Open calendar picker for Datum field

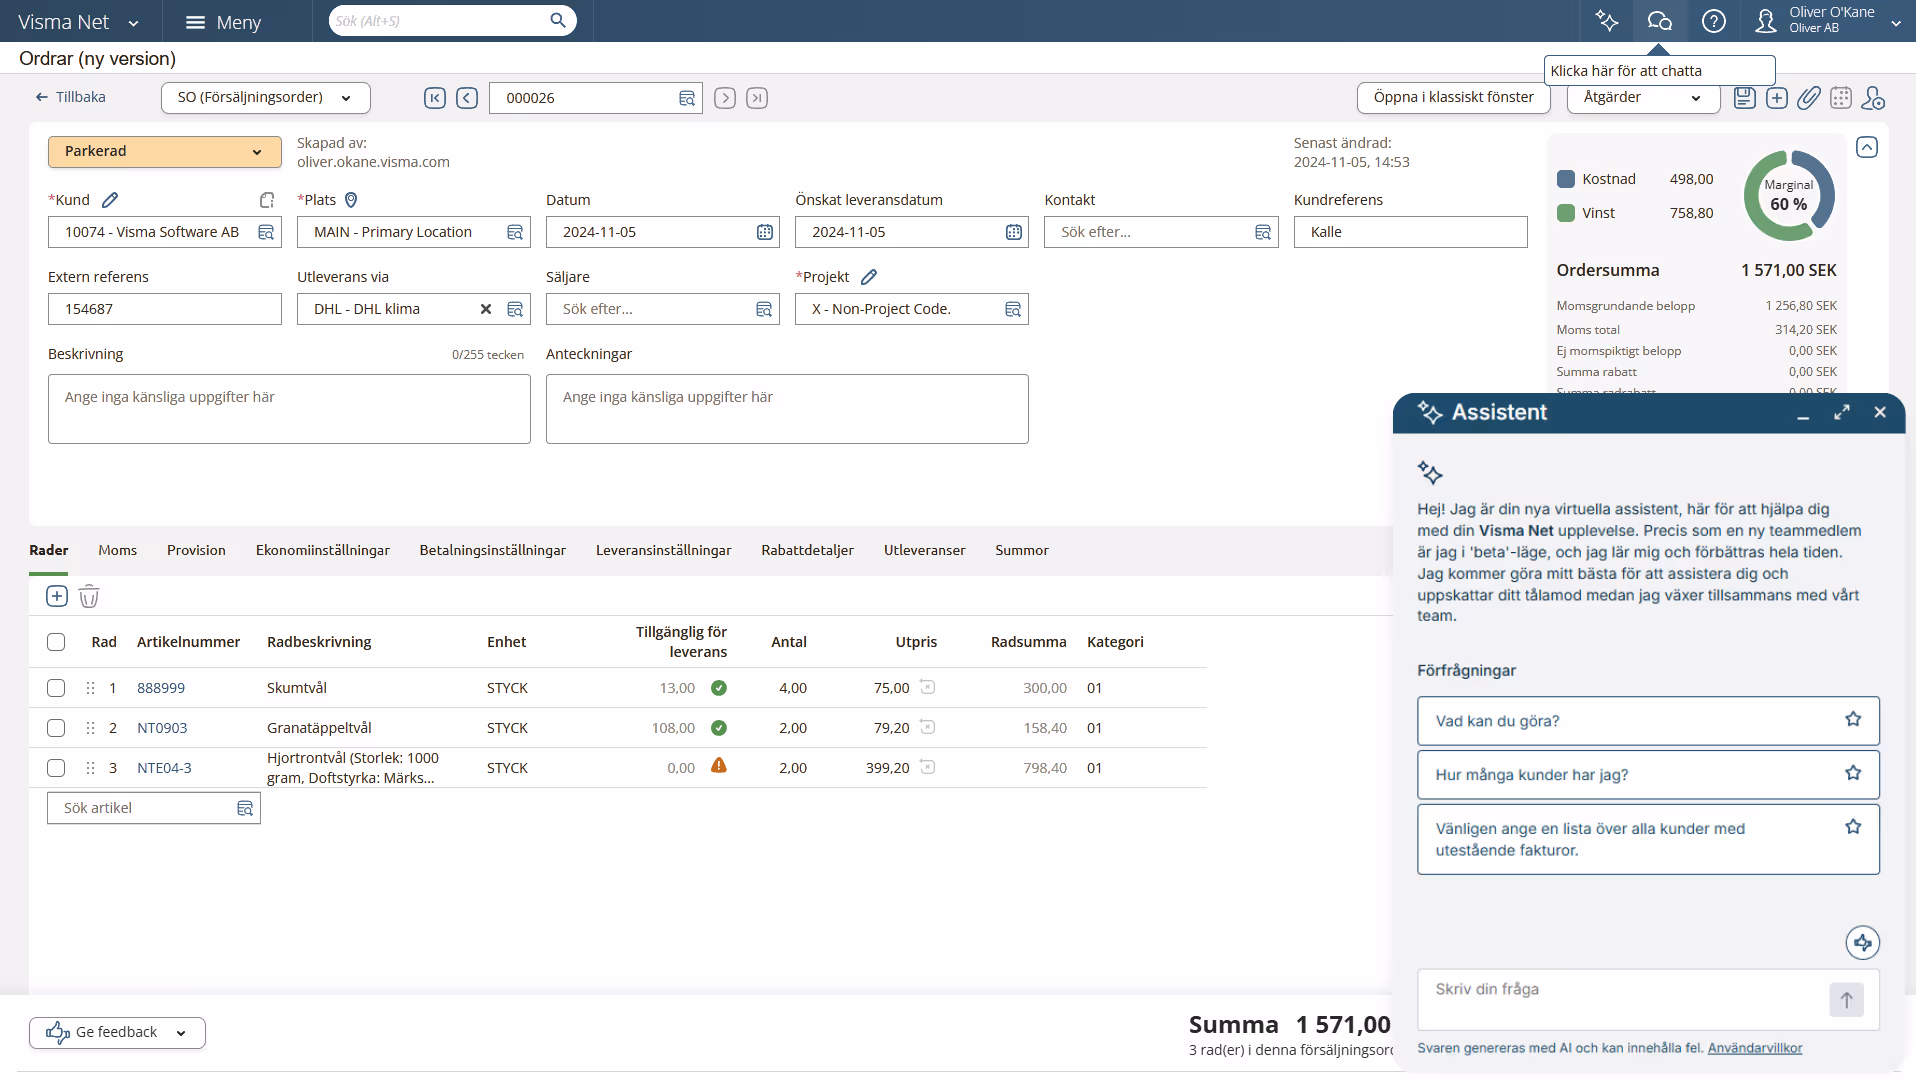(765, 232)
